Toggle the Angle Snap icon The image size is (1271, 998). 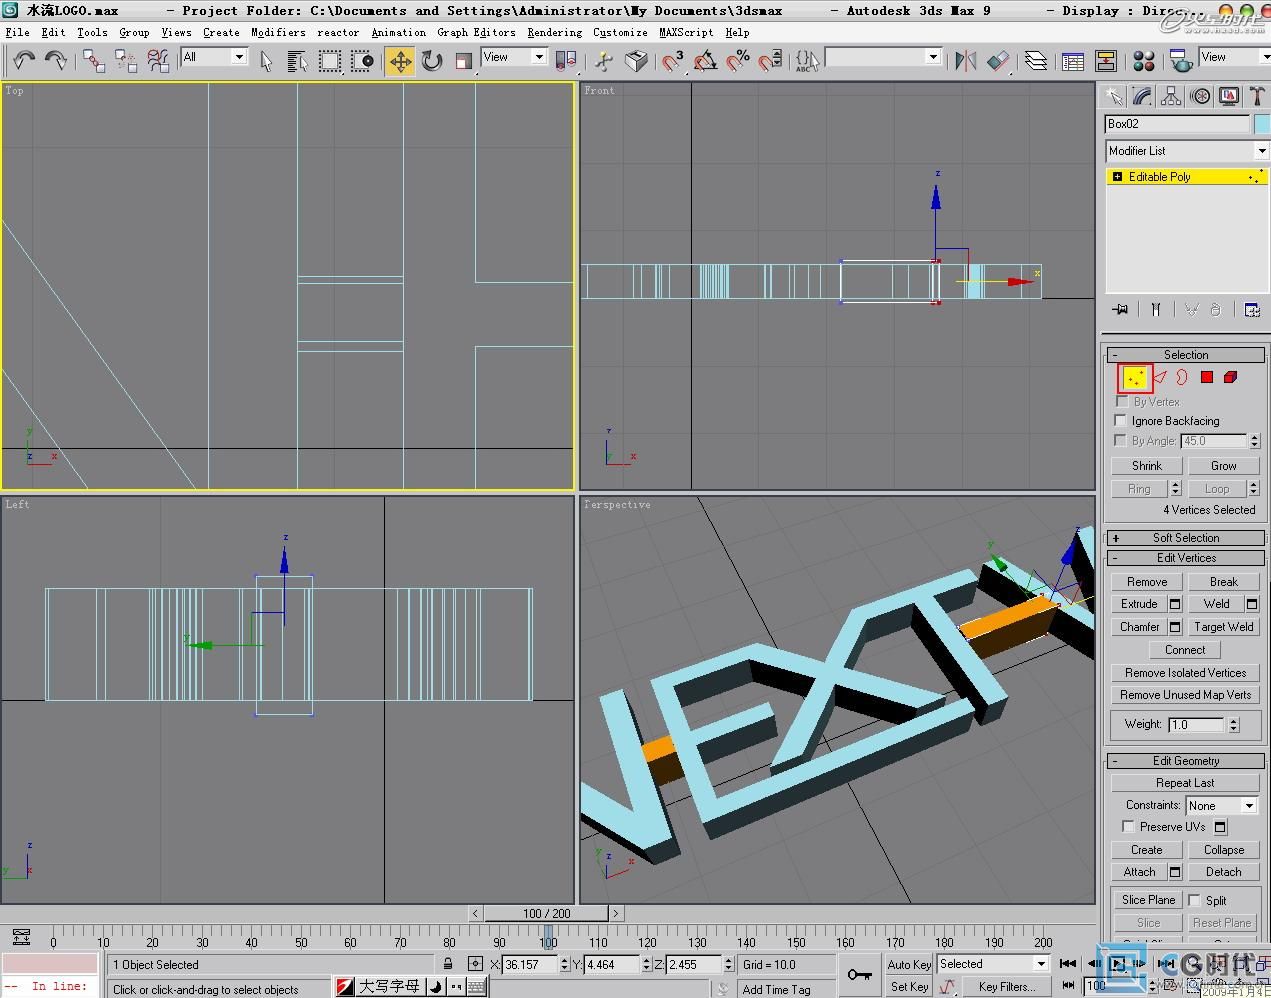[706, 61]
